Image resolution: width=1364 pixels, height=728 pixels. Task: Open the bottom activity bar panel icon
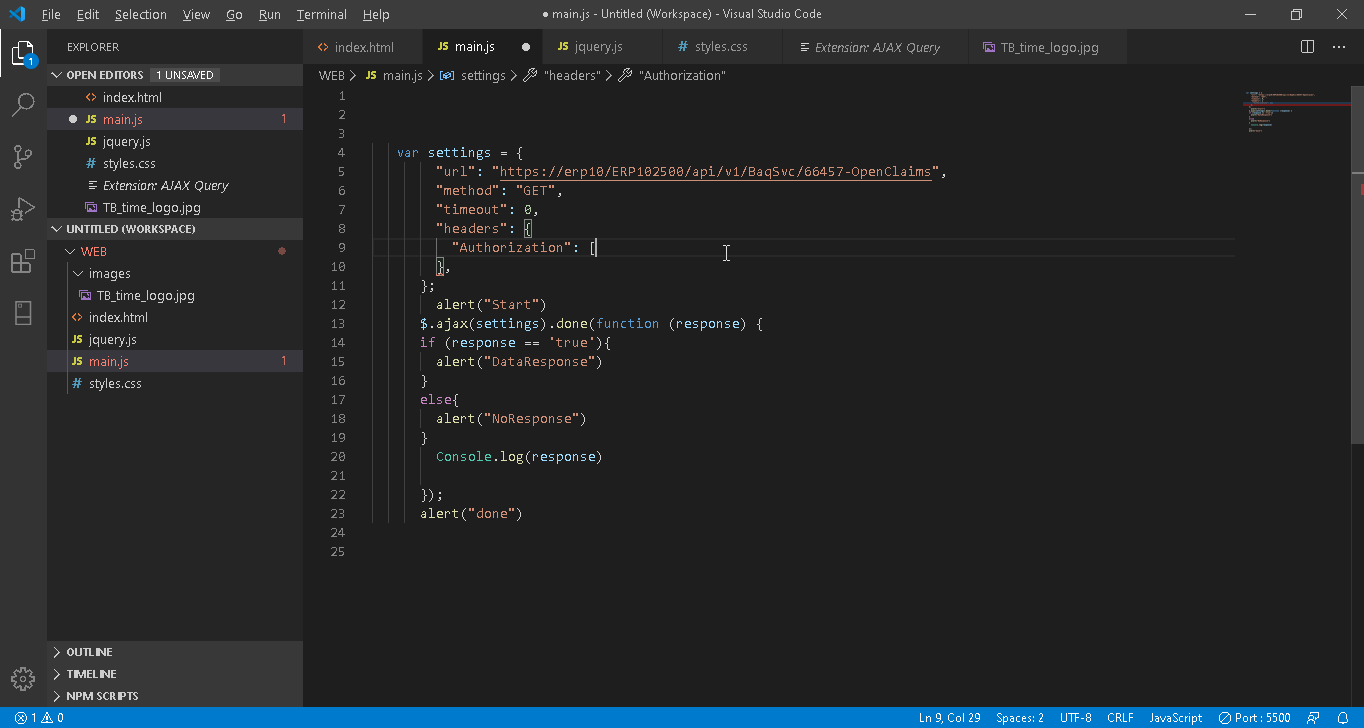[23, 313]
